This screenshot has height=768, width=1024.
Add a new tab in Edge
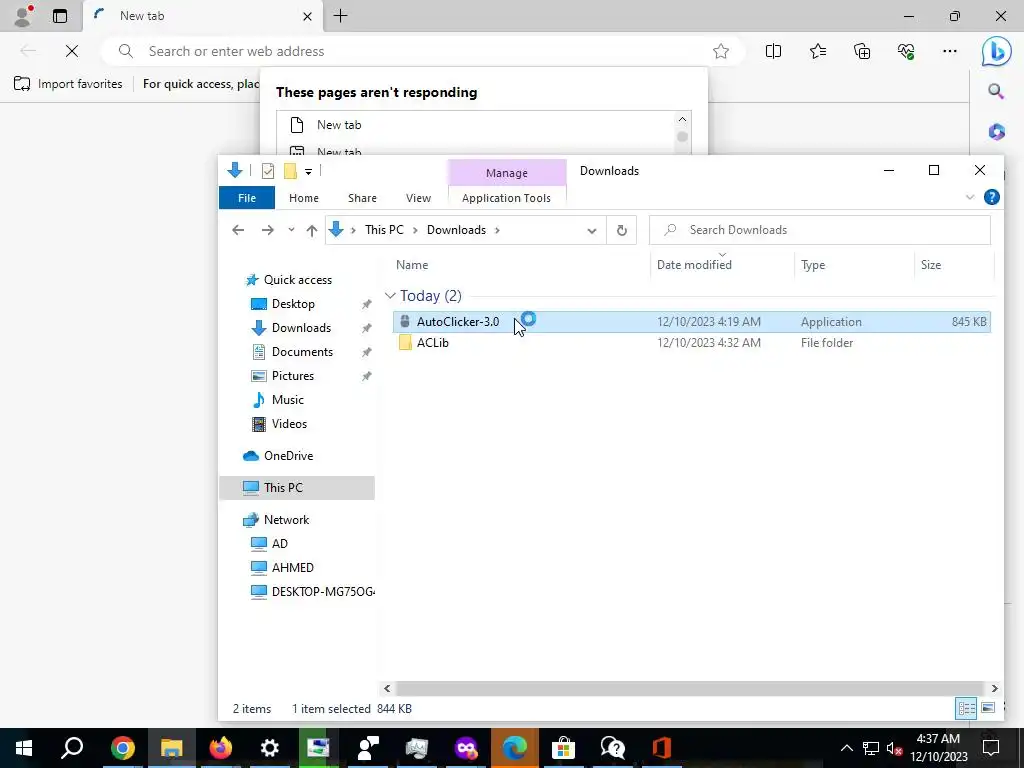coord(340,16)
